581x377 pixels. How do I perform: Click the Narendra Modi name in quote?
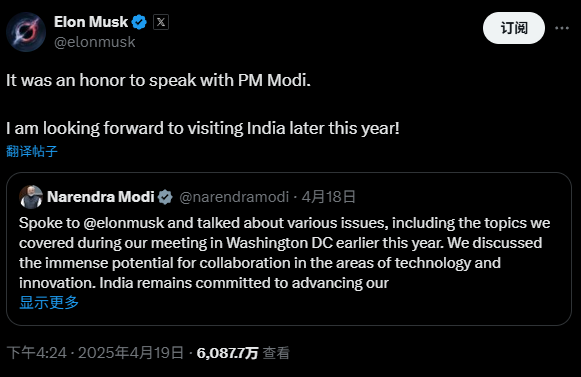(100, 197)
